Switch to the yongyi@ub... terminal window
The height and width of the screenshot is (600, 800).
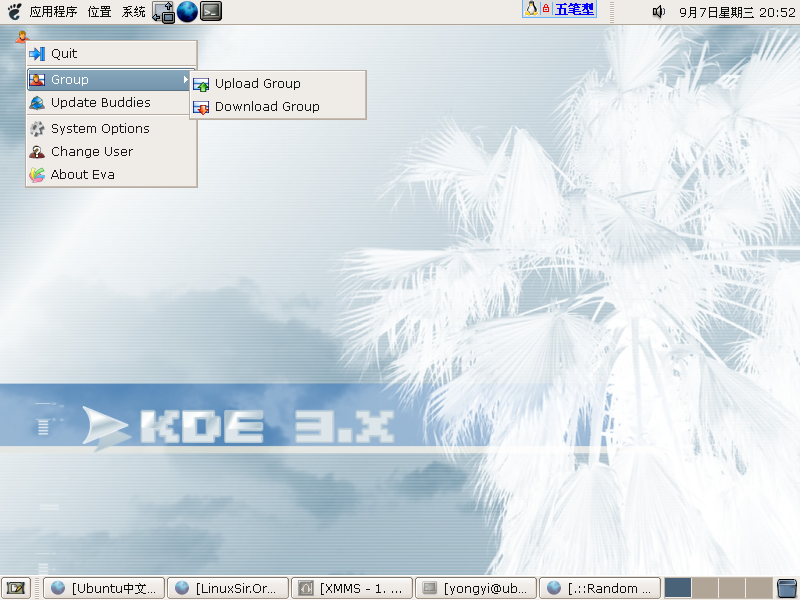476,588
